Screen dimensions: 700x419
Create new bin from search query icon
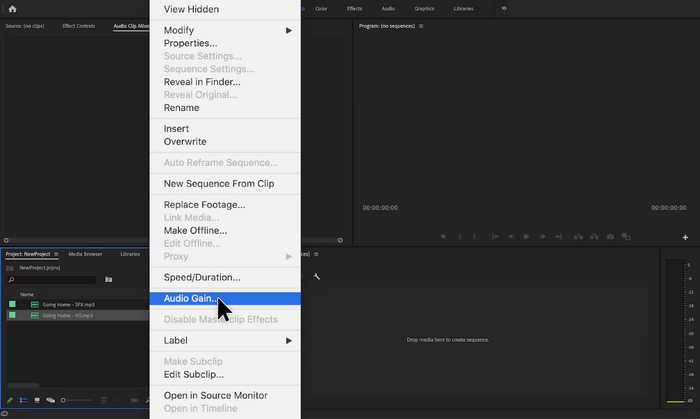pos(108,279)
